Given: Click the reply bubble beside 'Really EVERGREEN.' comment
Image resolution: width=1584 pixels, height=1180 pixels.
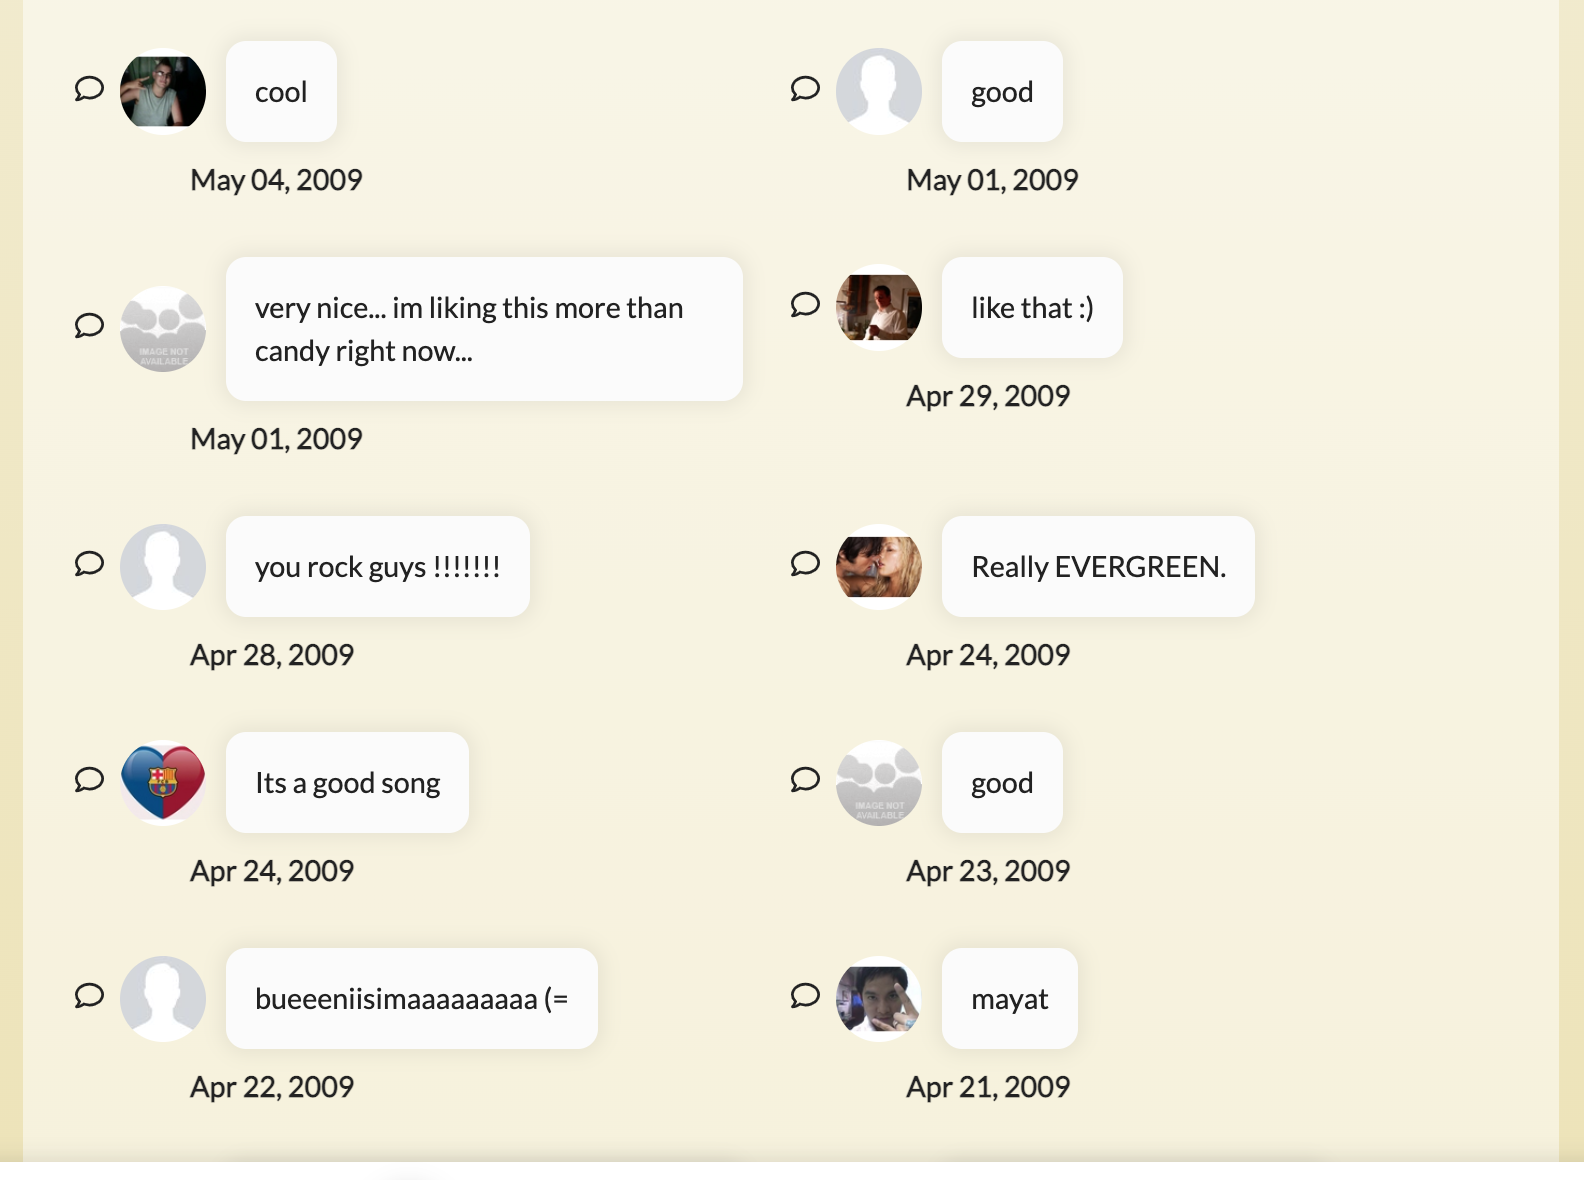Looking at the screenshot, I should click(x=804, y=565).
